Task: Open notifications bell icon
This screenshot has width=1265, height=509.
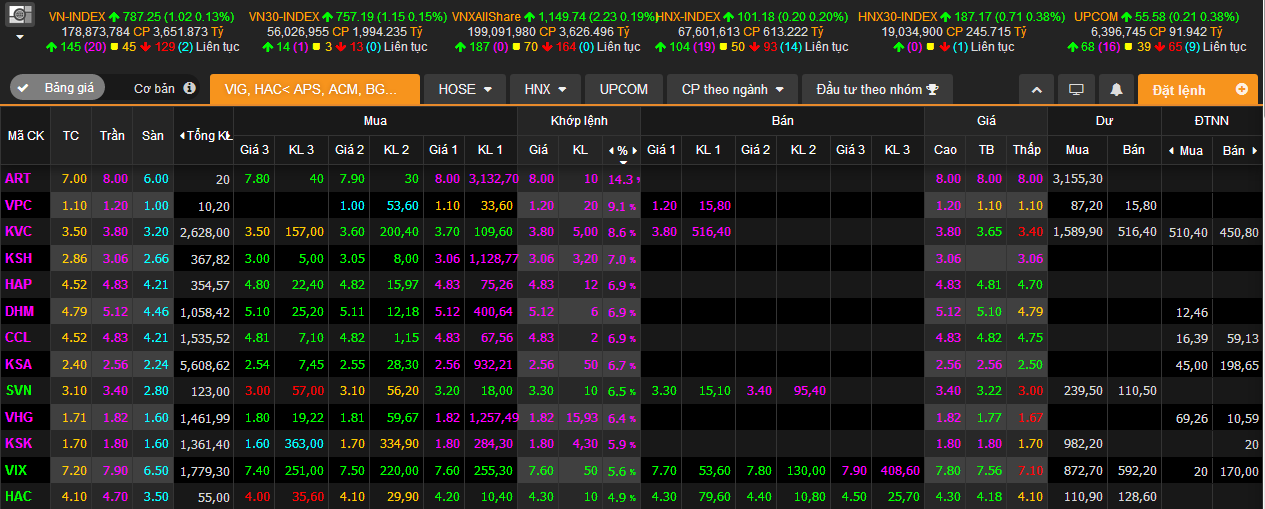Action: click(1117, 89)
